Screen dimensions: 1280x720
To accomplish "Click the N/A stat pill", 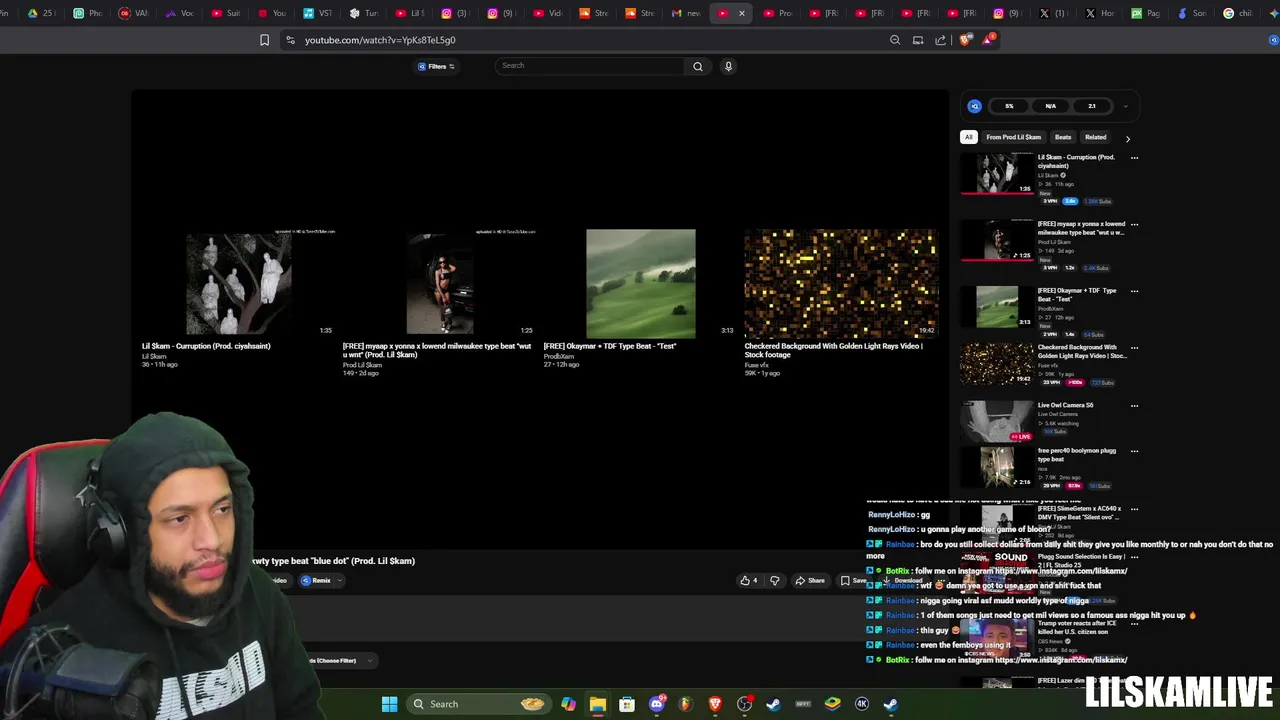I will (x=1050, y=106).
